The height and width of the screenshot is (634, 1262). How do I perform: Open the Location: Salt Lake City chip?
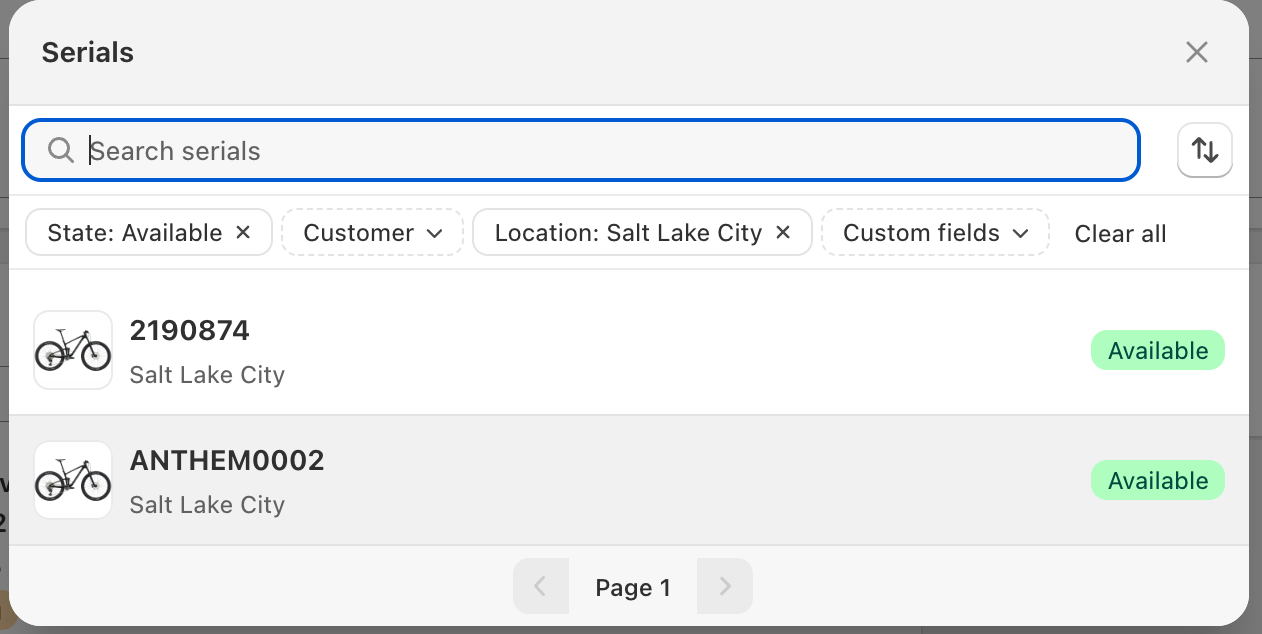click(628, 233)
